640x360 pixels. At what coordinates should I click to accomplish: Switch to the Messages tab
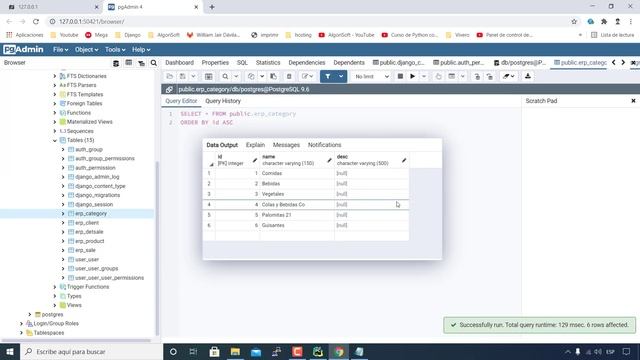[x=286, y=145]
